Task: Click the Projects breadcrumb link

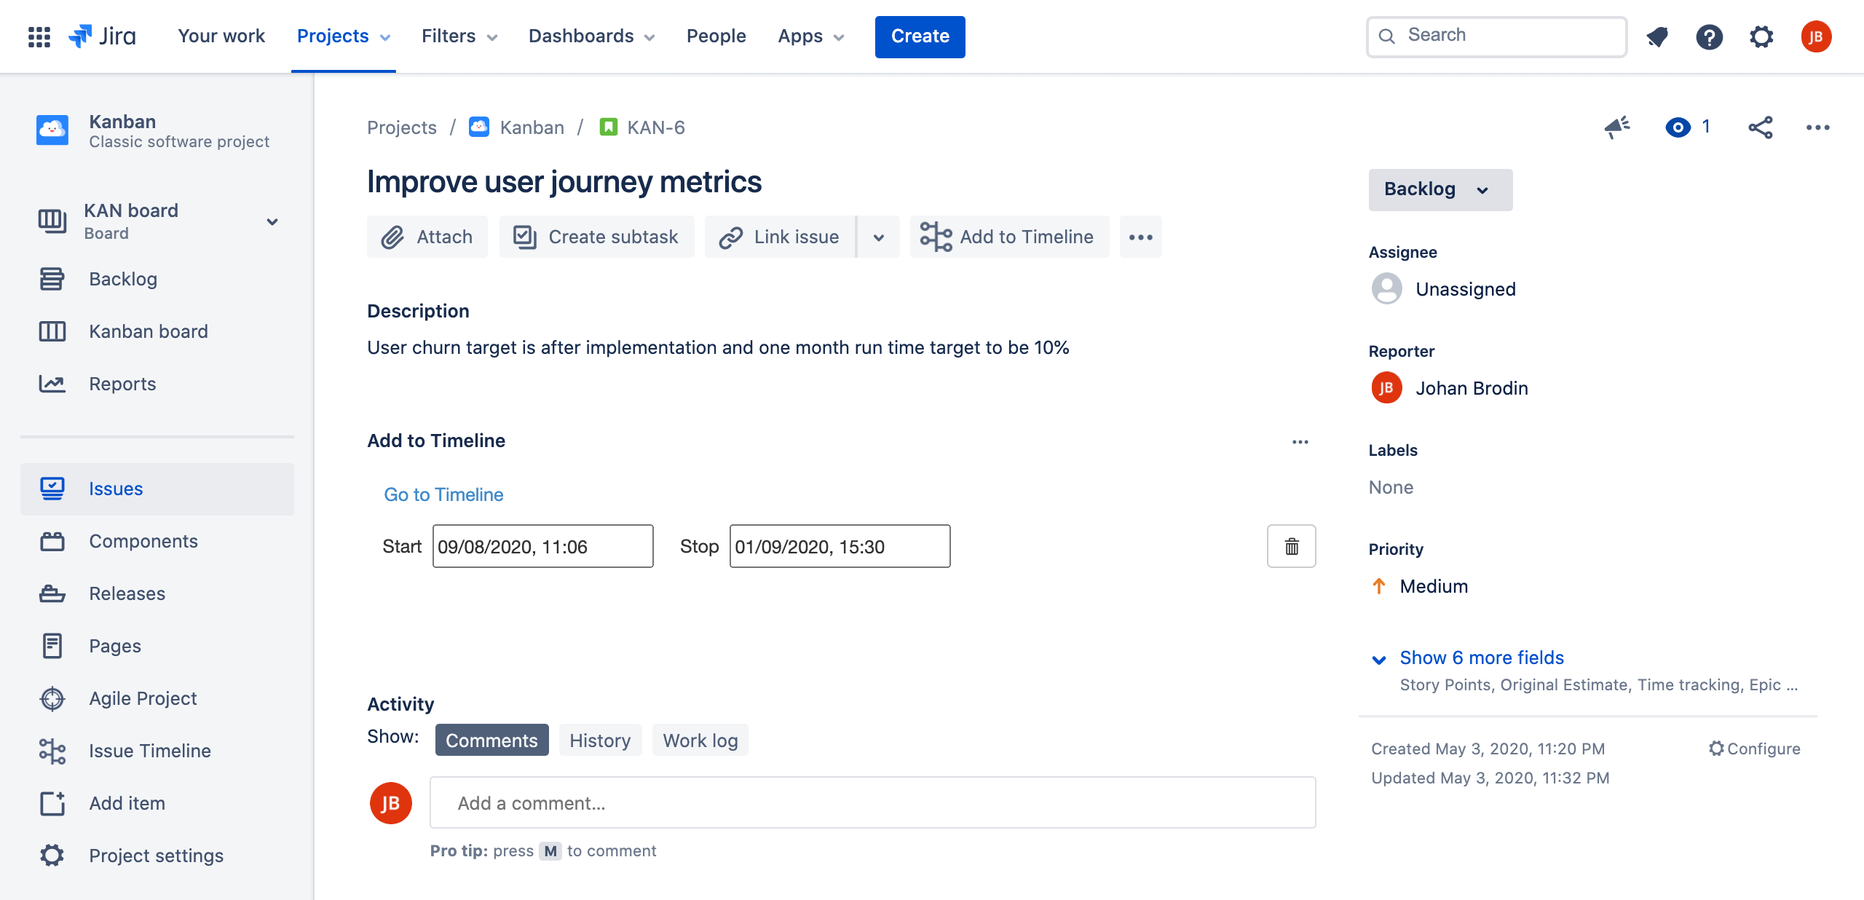Action: 402,127
